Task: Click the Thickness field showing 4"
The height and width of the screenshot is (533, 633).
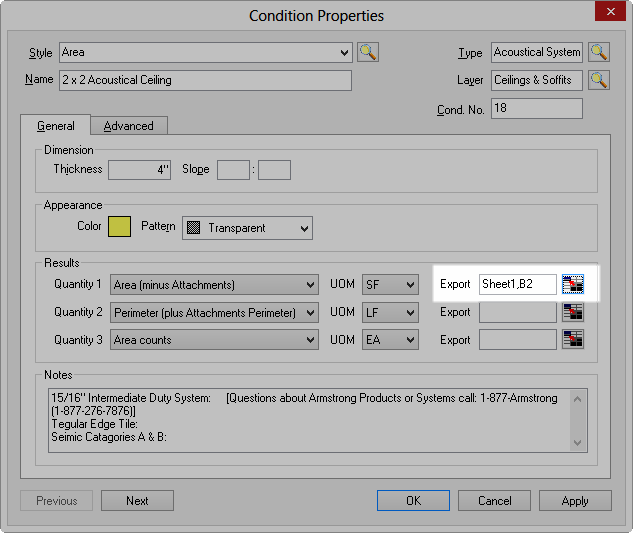Action: click(140, 170)
